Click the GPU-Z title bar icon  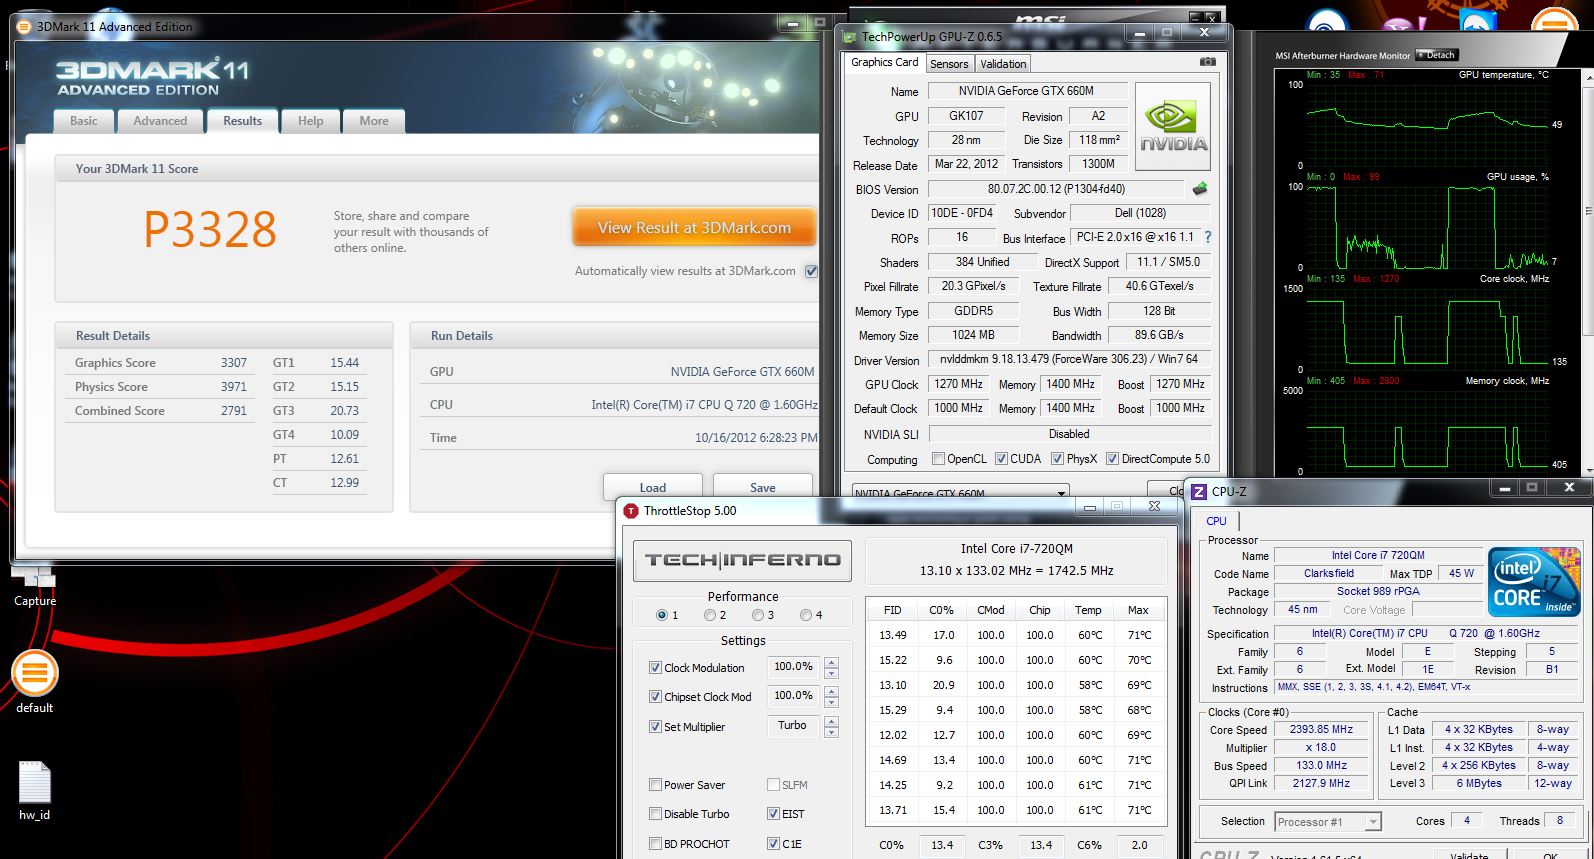tap(850, 37)
